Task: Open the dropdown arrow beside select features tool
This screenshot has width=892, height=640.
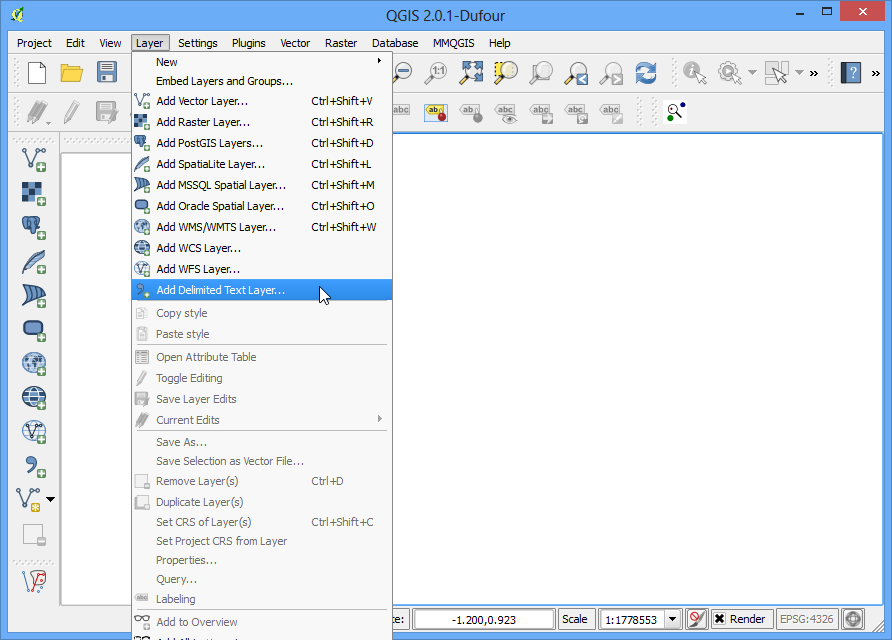Action: pos(799,73)
